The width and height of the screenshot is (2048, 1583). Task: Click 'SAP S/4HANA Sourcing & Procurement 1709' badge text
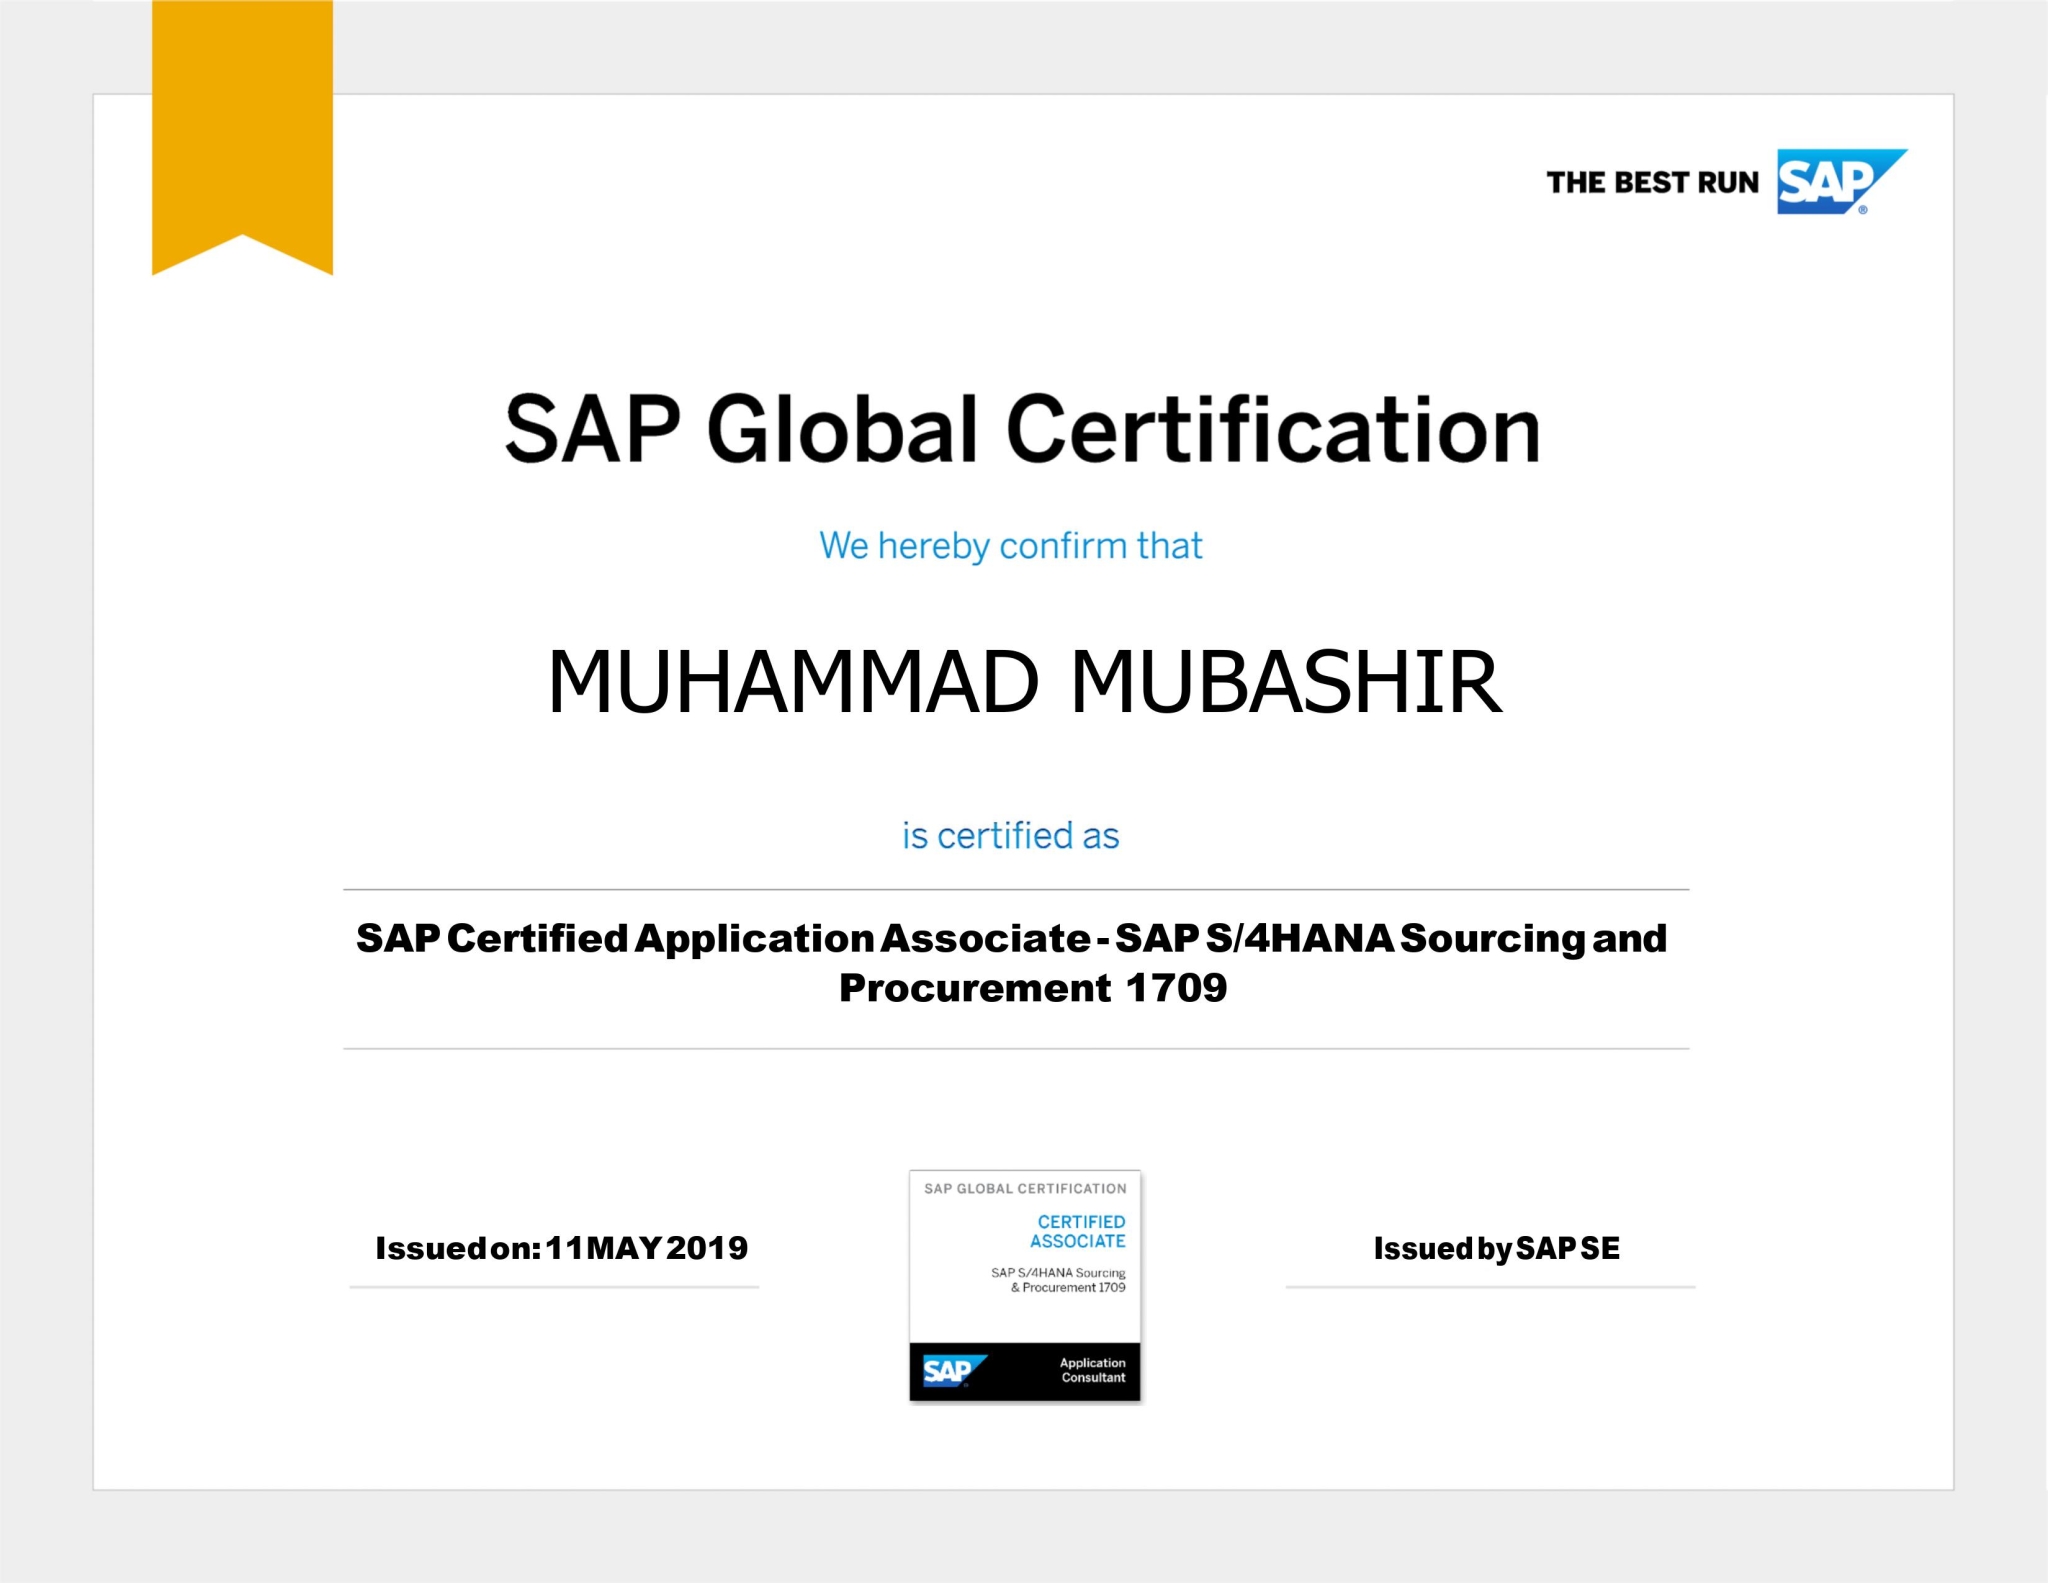click(x=1059, y=1280)
